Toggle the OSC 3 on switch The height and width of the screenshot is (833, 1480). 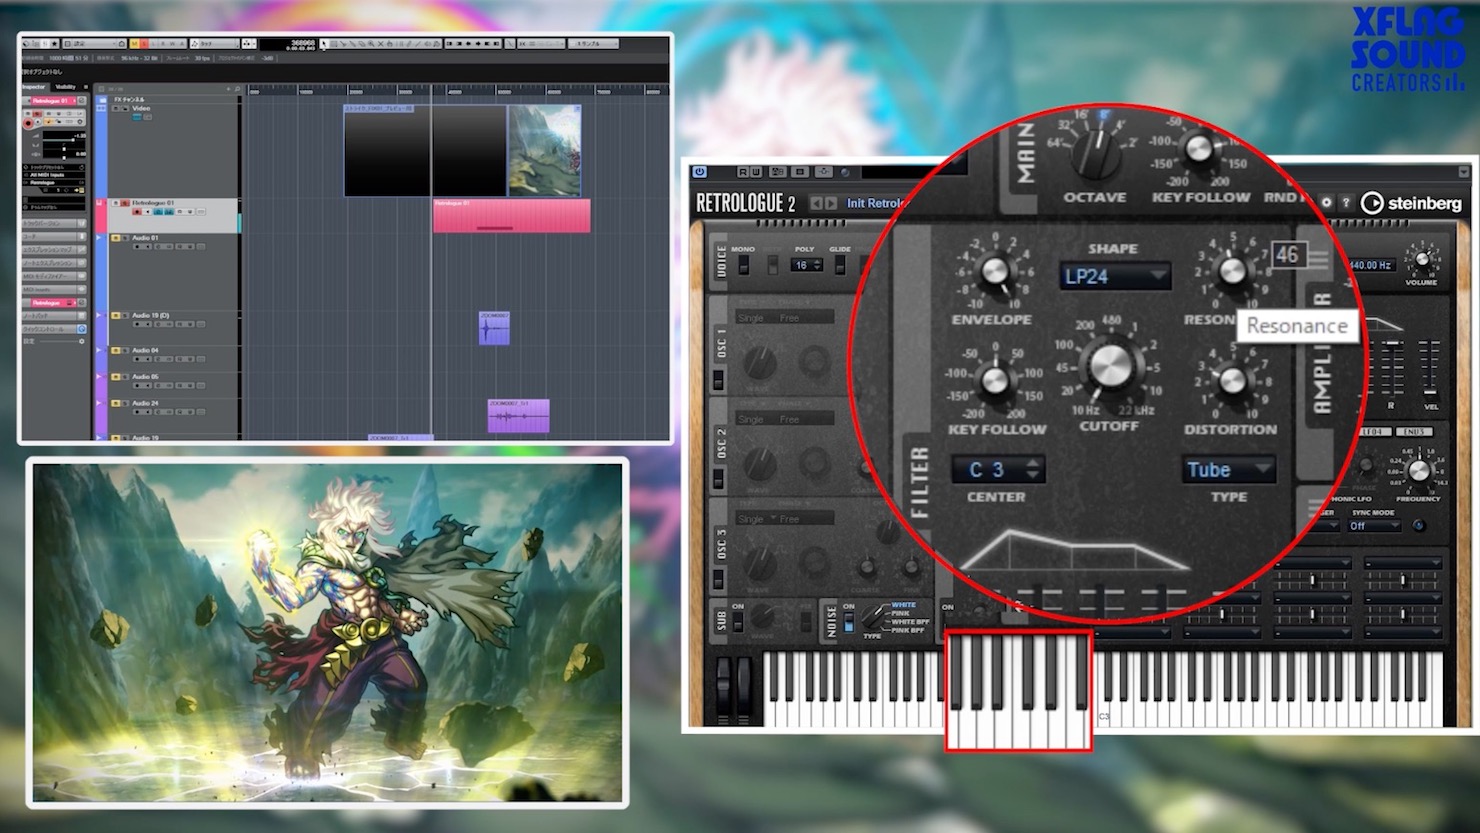[x=718, y=579]
